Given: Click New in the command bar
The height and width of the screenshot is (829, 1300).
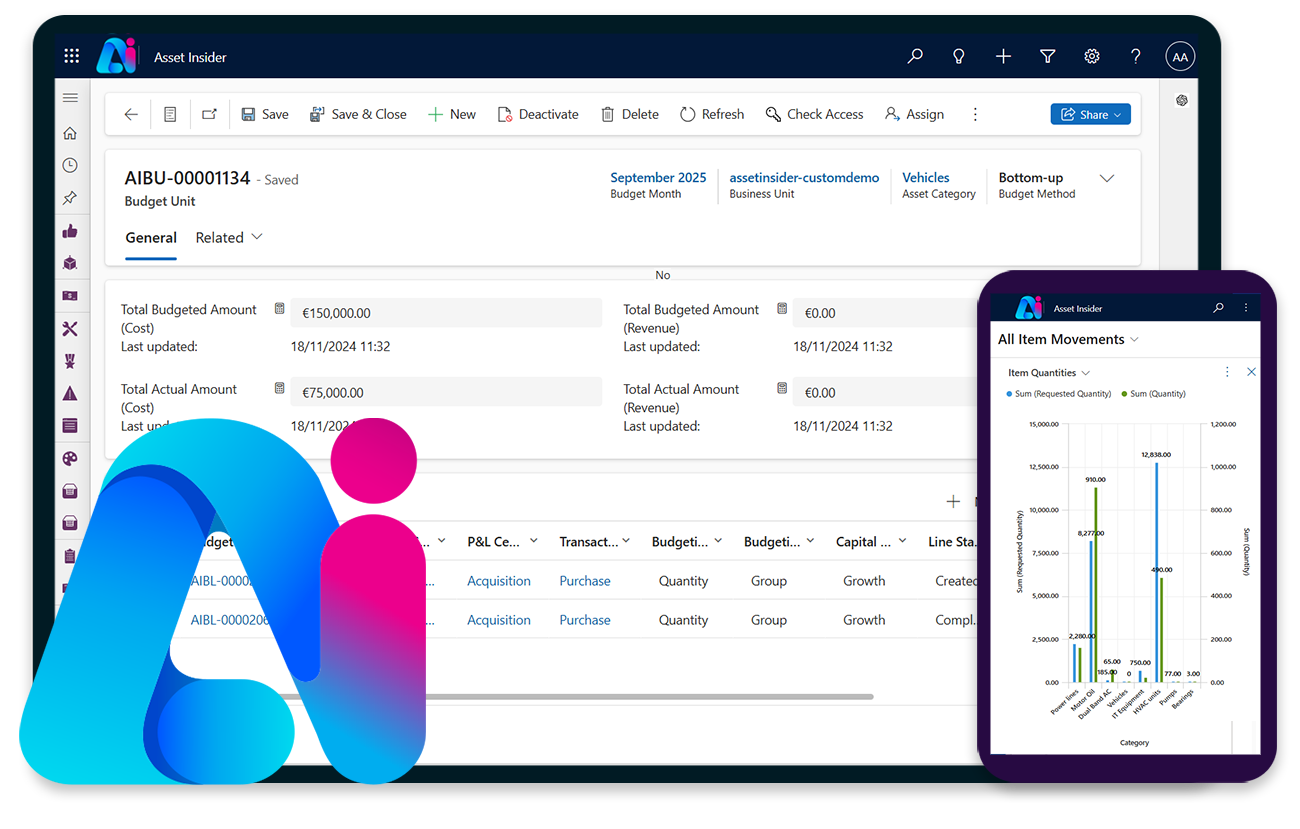Looking at the screenshot, I should 452,114.
